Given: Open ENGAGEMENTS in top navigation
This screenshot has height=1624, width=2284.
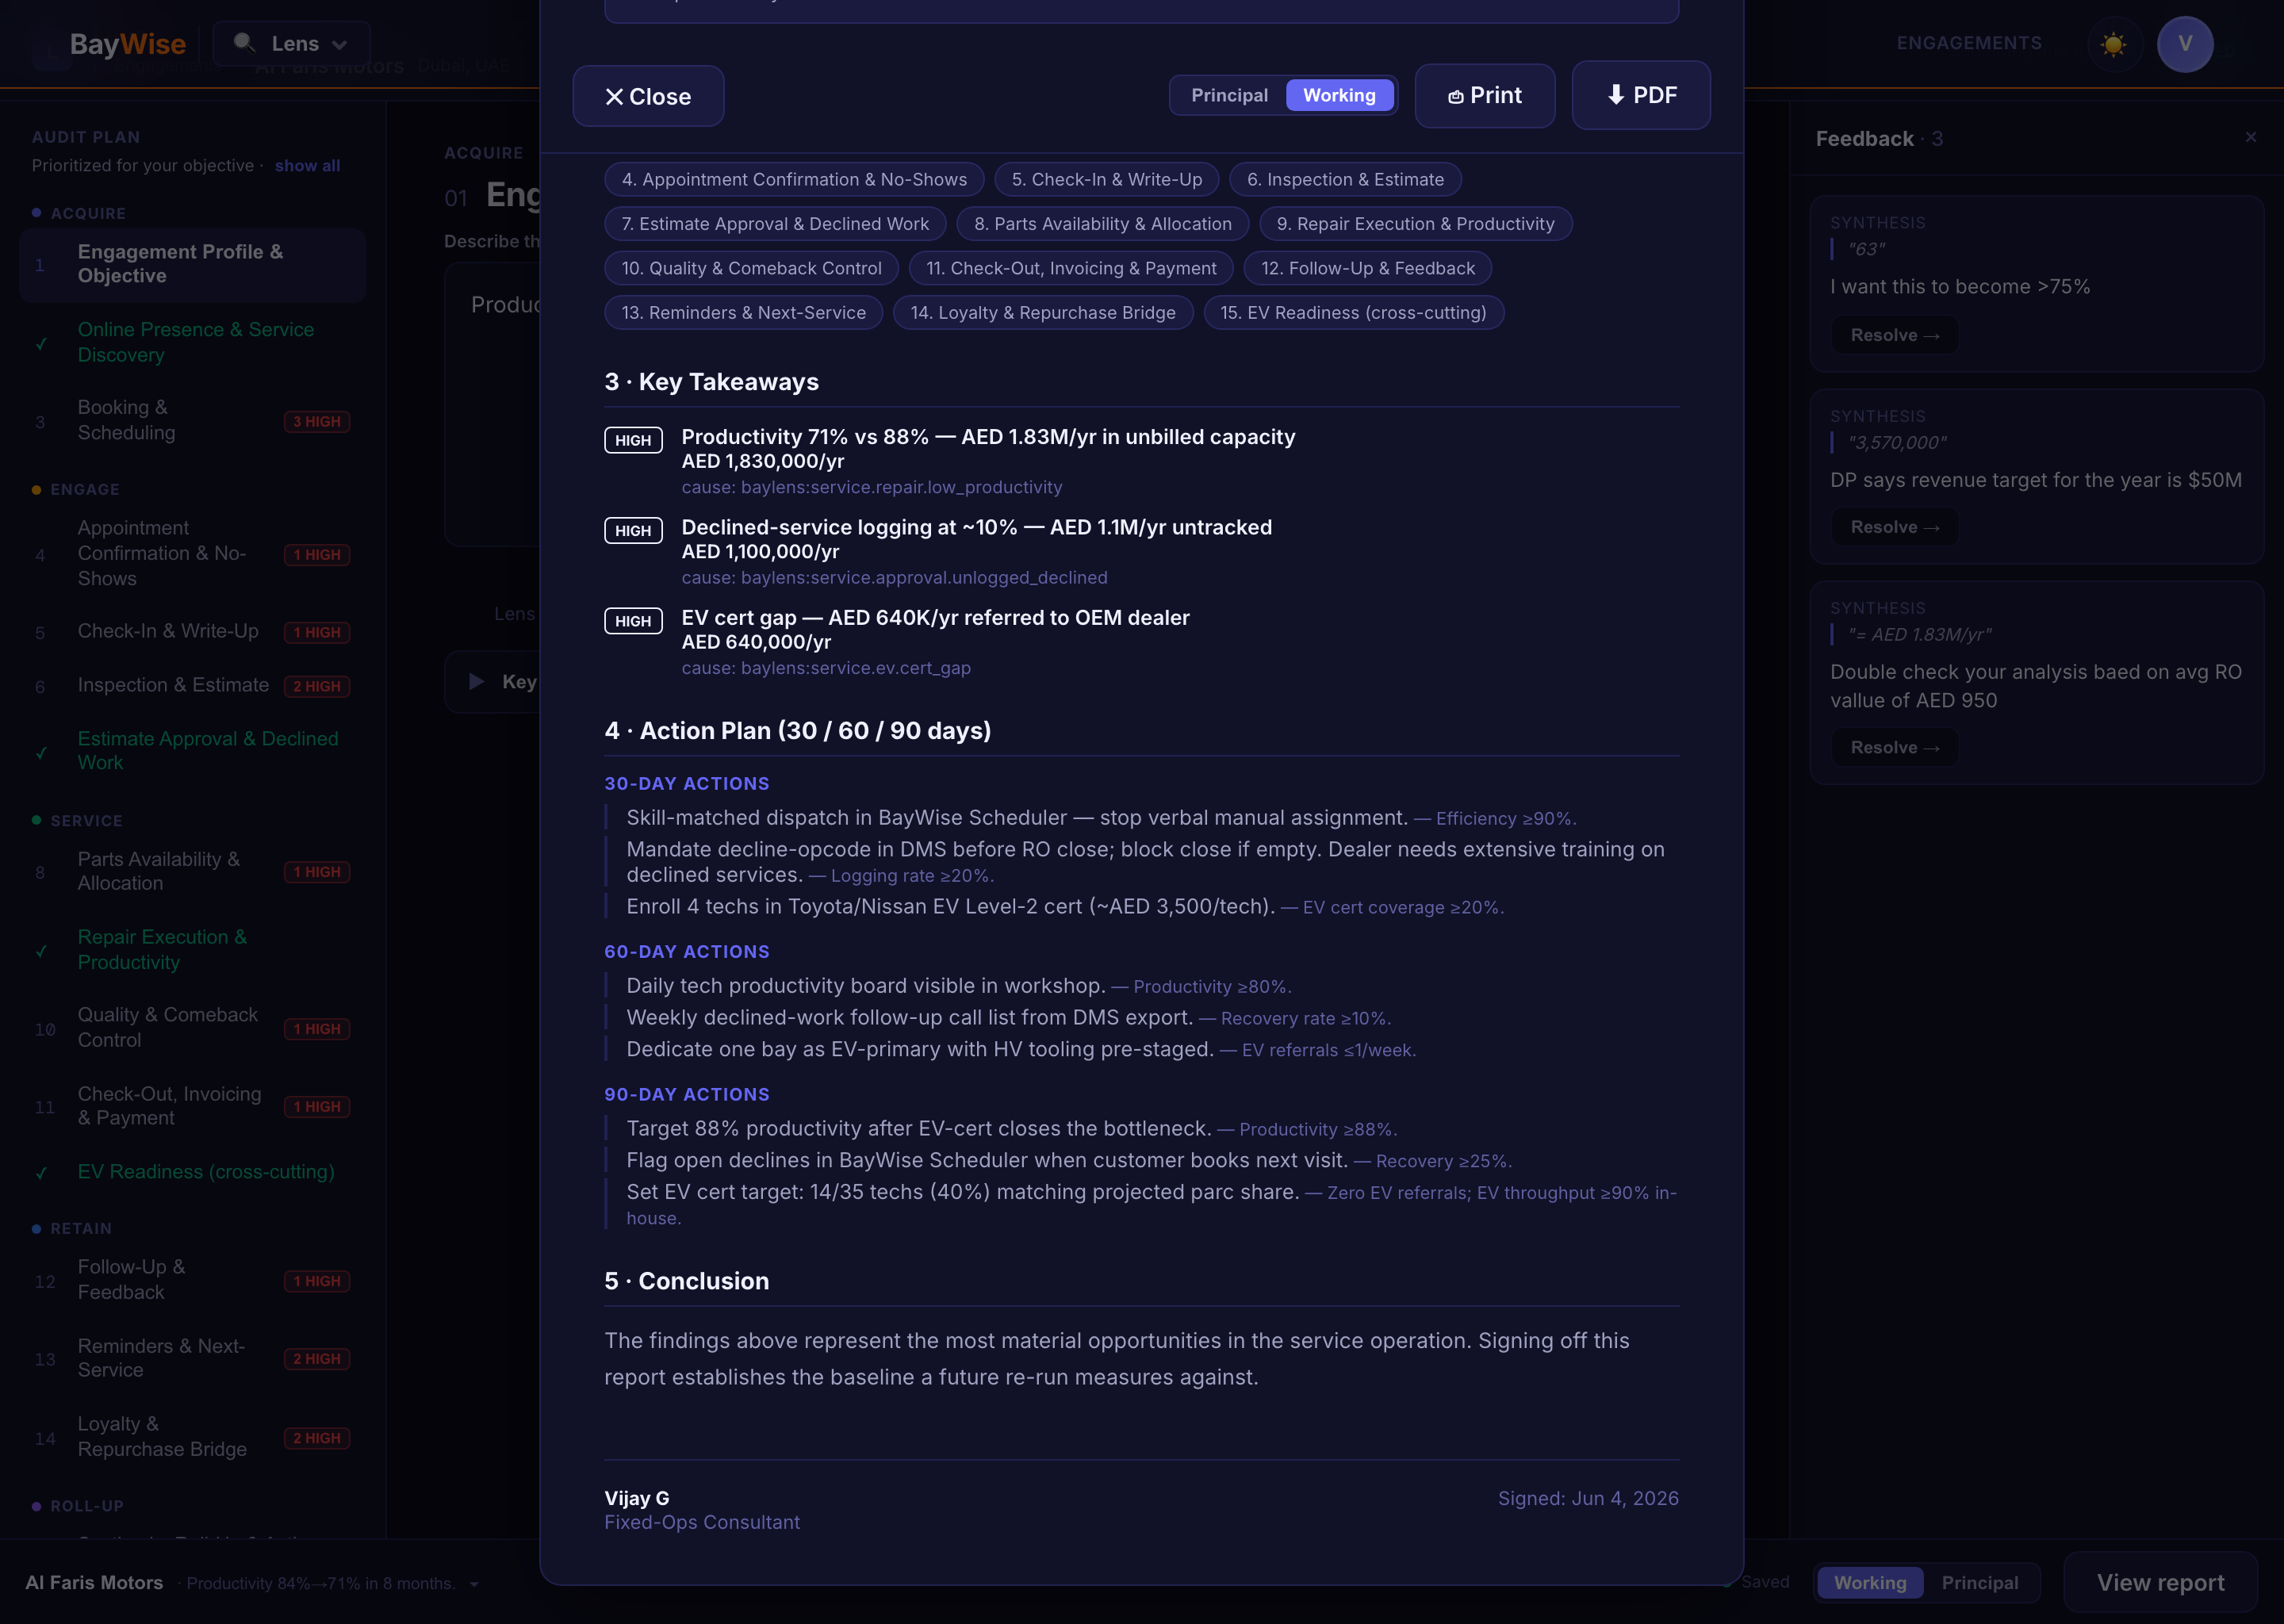Looking at the screenshot, I should pyautogui.click(x=1969, y=43).
